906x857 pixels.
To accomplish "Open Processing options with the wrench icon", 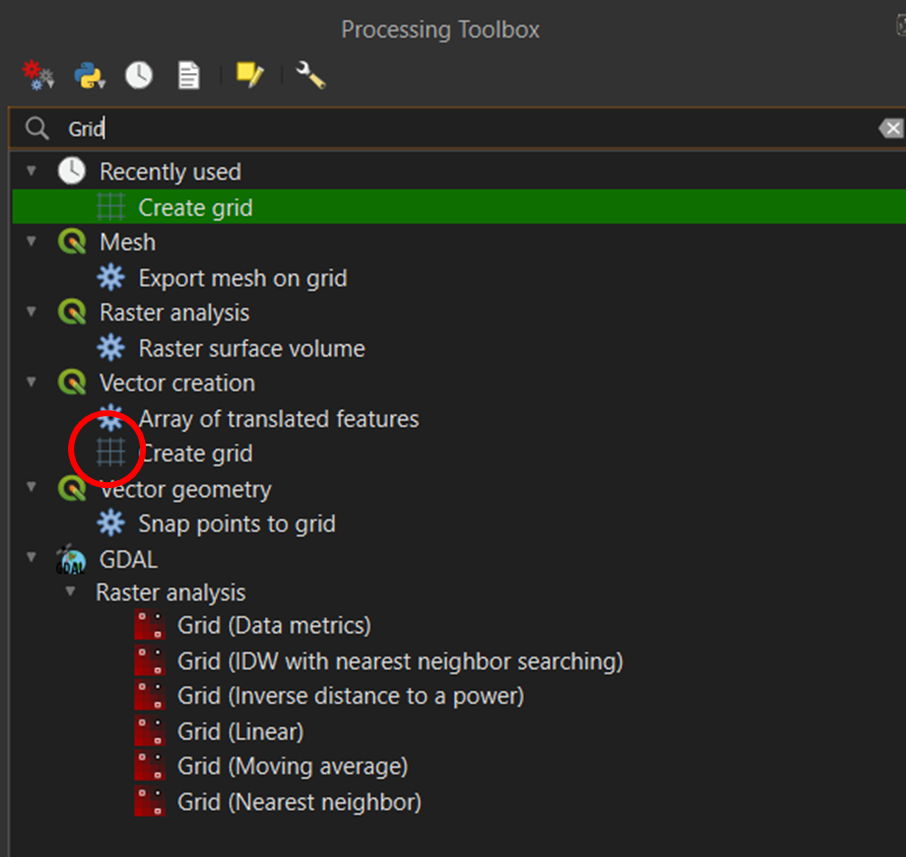I will (x=310, y=74).
